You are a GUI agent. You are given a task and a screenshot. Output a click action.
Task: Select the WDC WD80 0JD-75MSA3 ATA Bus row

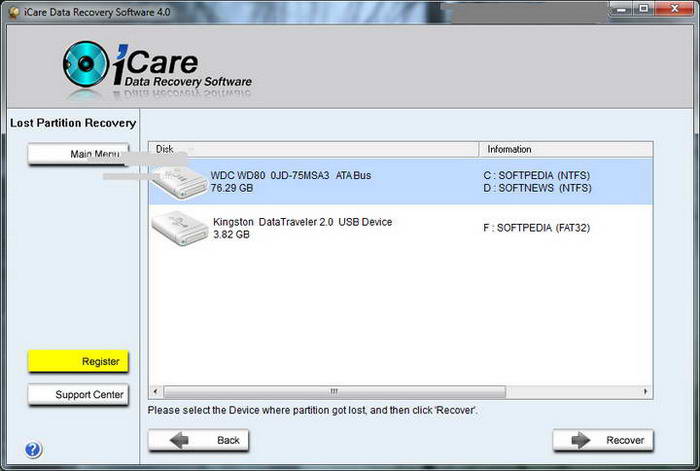tap(401, 182)
